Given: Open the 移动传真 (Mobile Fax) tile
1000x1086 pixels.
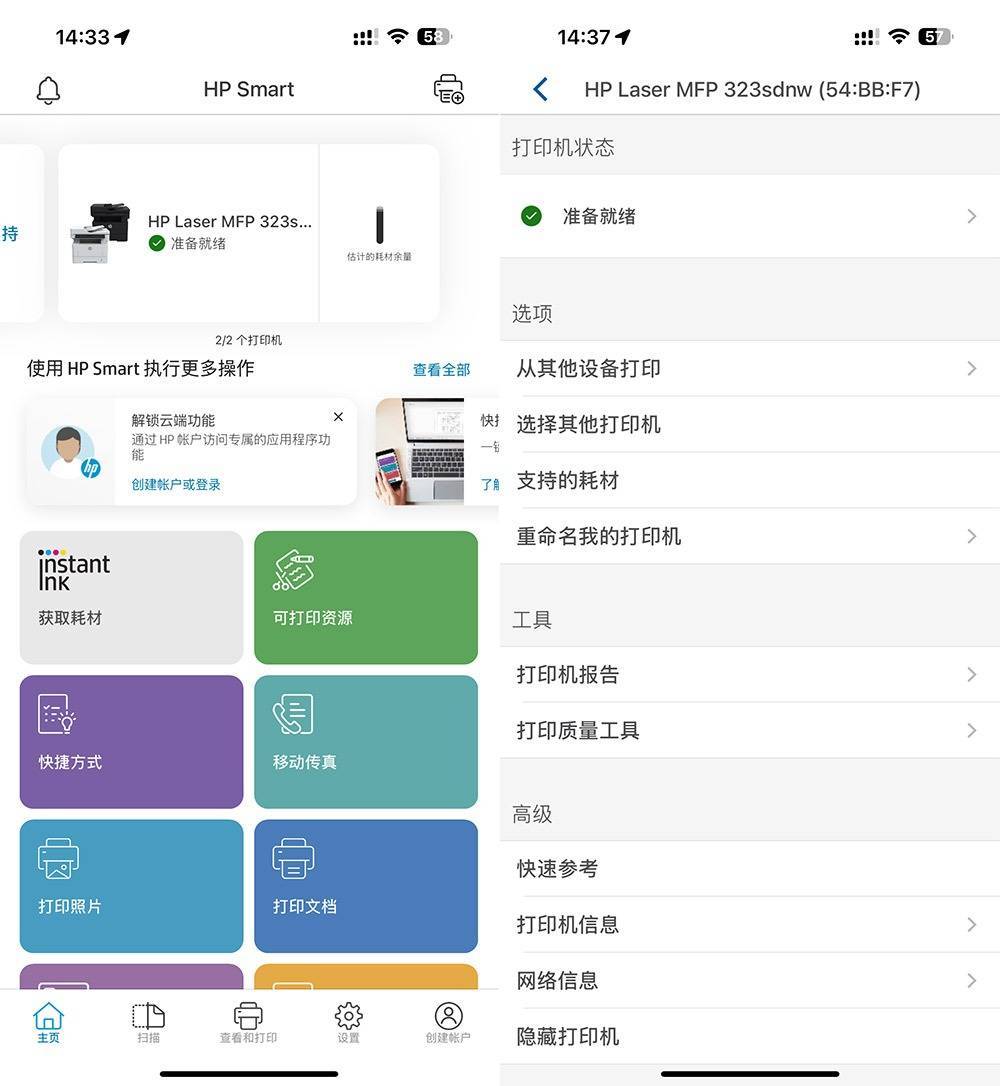Looking at the screenshot, I should (x=366, y=741).
